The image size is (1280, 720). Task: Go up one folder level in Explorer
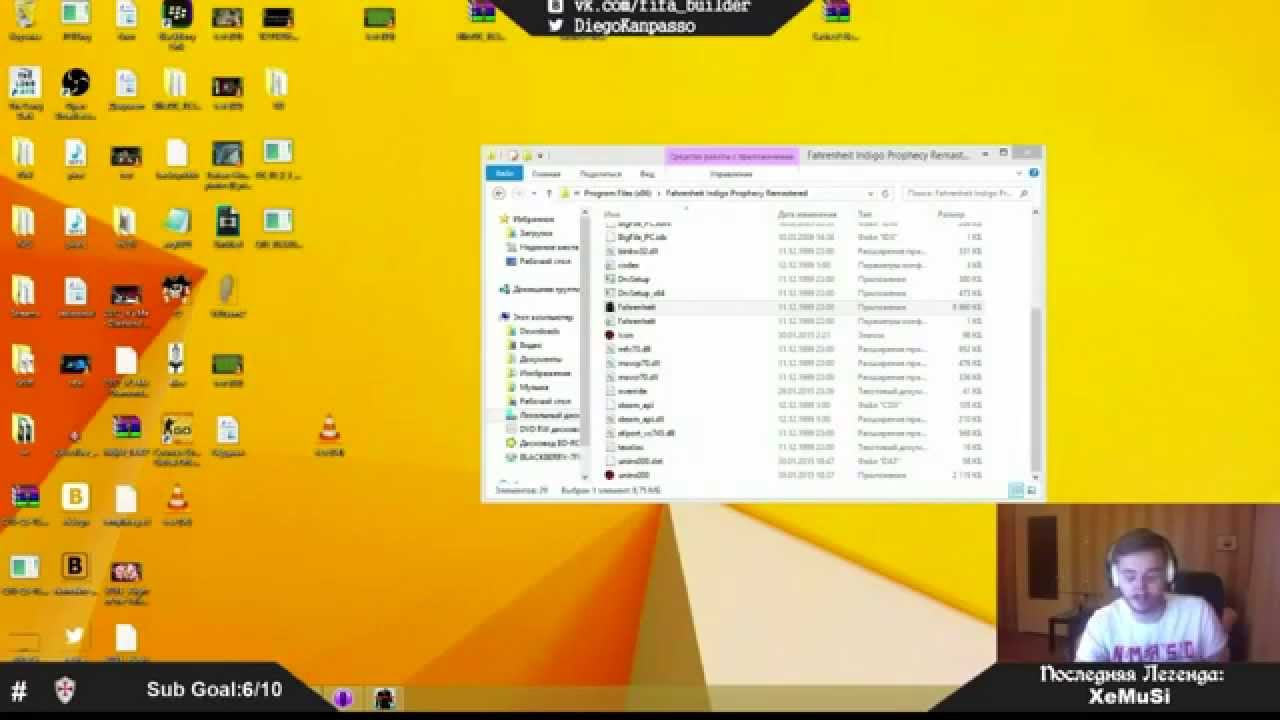click(x=548, y=193)
